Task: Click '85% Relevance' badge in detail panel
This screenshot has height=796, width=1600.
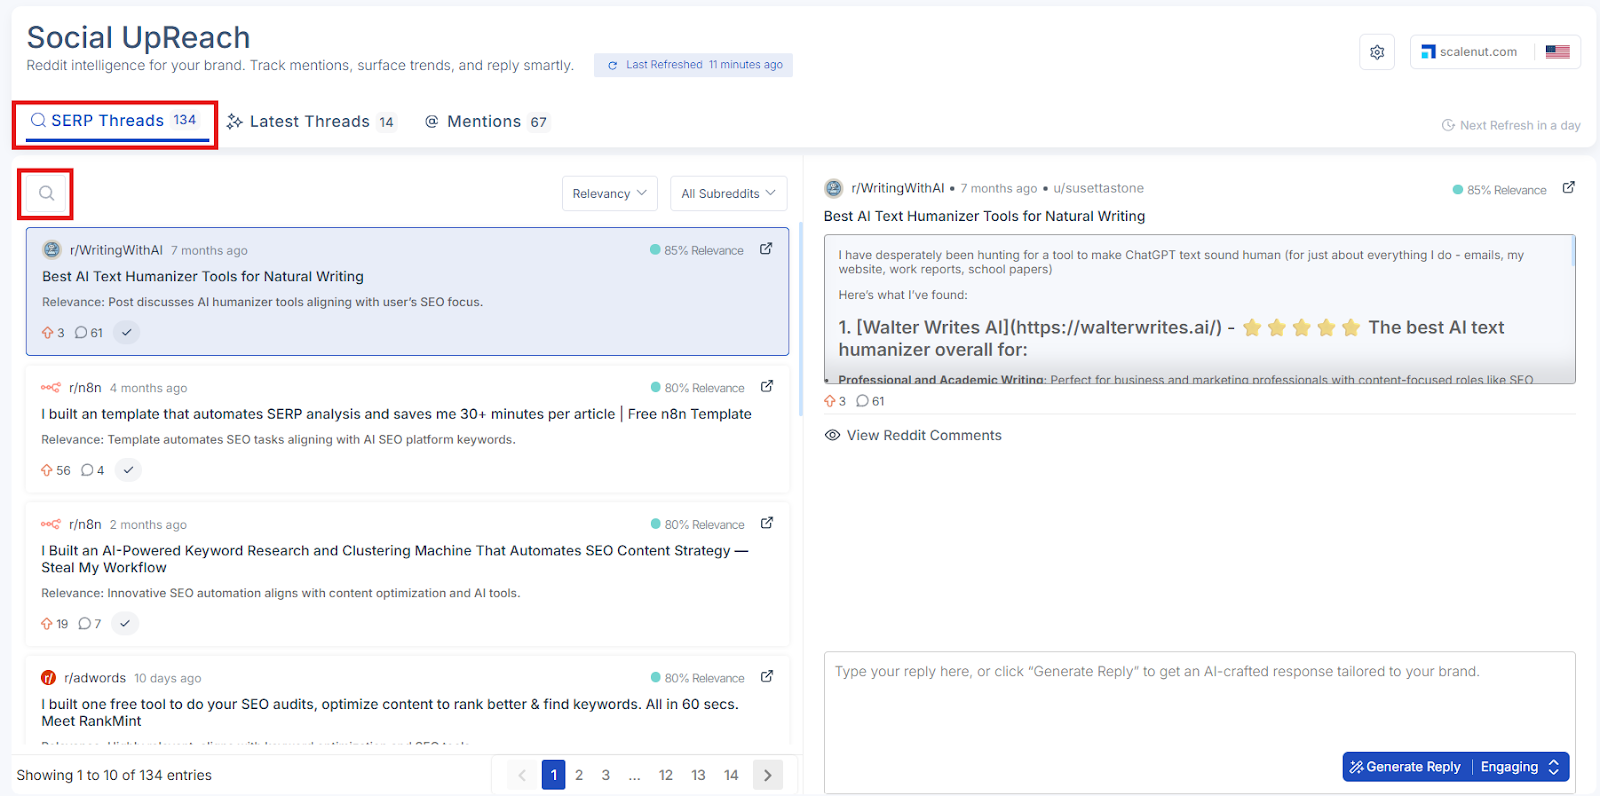Action: coord(1499,190)
